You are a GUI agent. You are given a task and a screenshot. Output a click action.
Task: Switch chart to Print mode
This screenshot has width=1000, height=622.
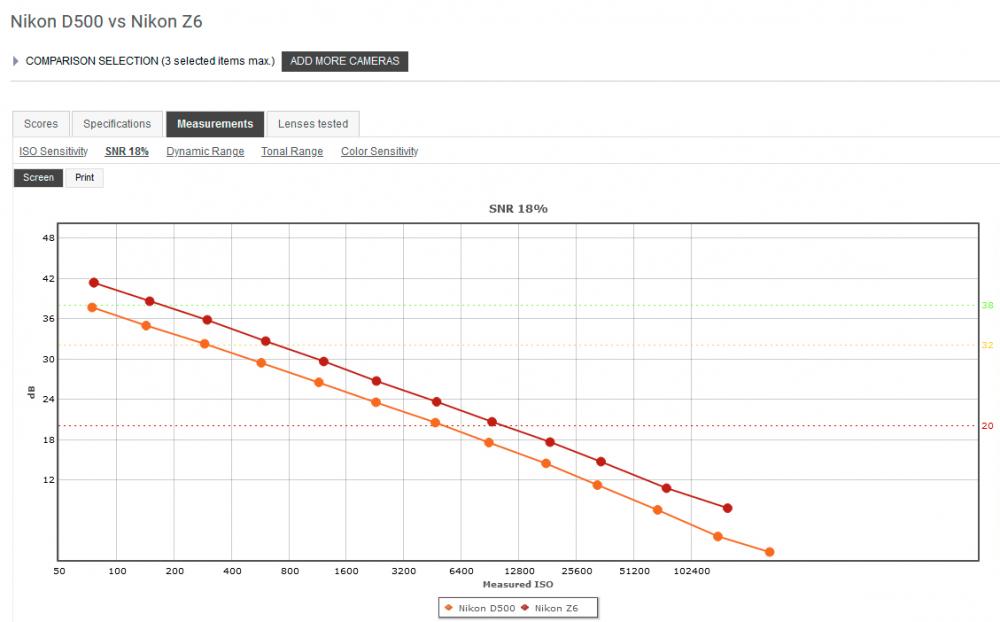coord(84,177)
